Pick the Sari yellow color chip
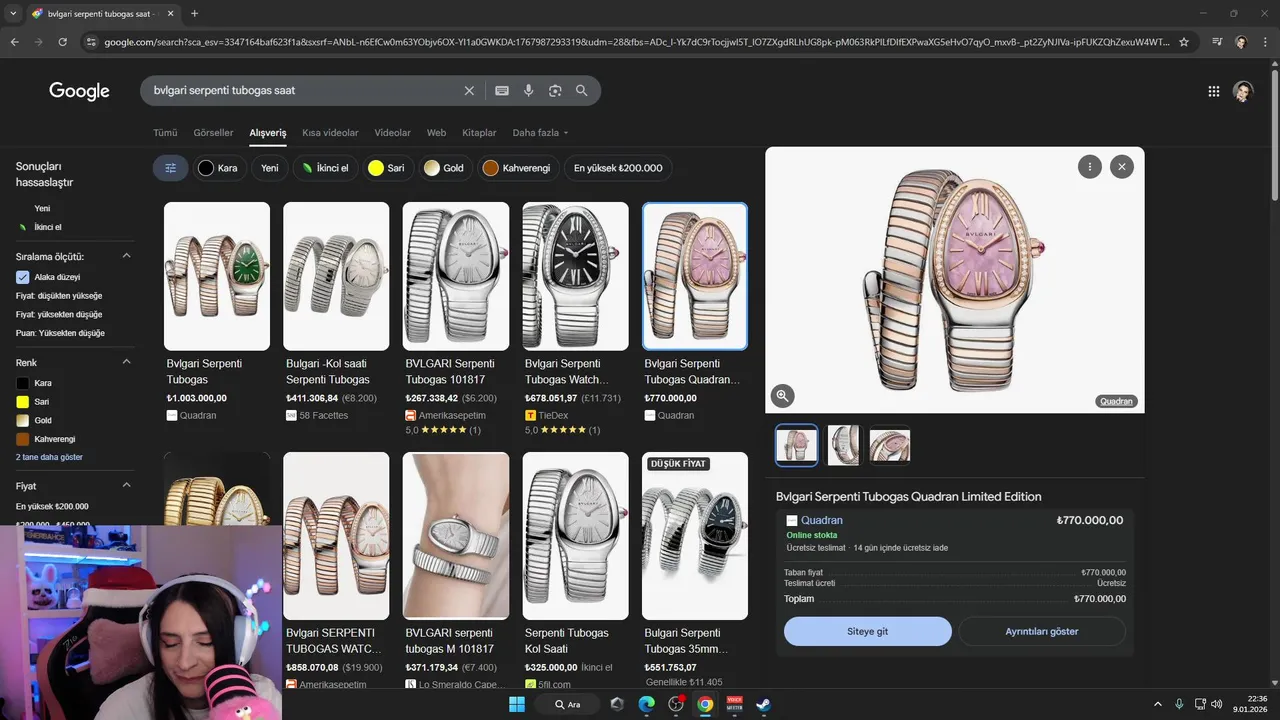Viewport: 1280px width, 720px height. (387, 168)
